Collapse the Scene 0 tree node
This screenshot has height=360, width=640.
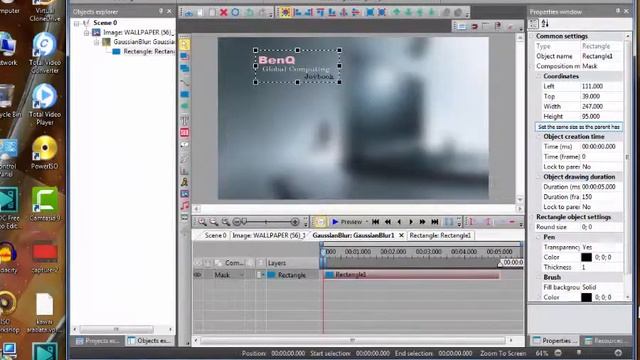tap(76, 23)
